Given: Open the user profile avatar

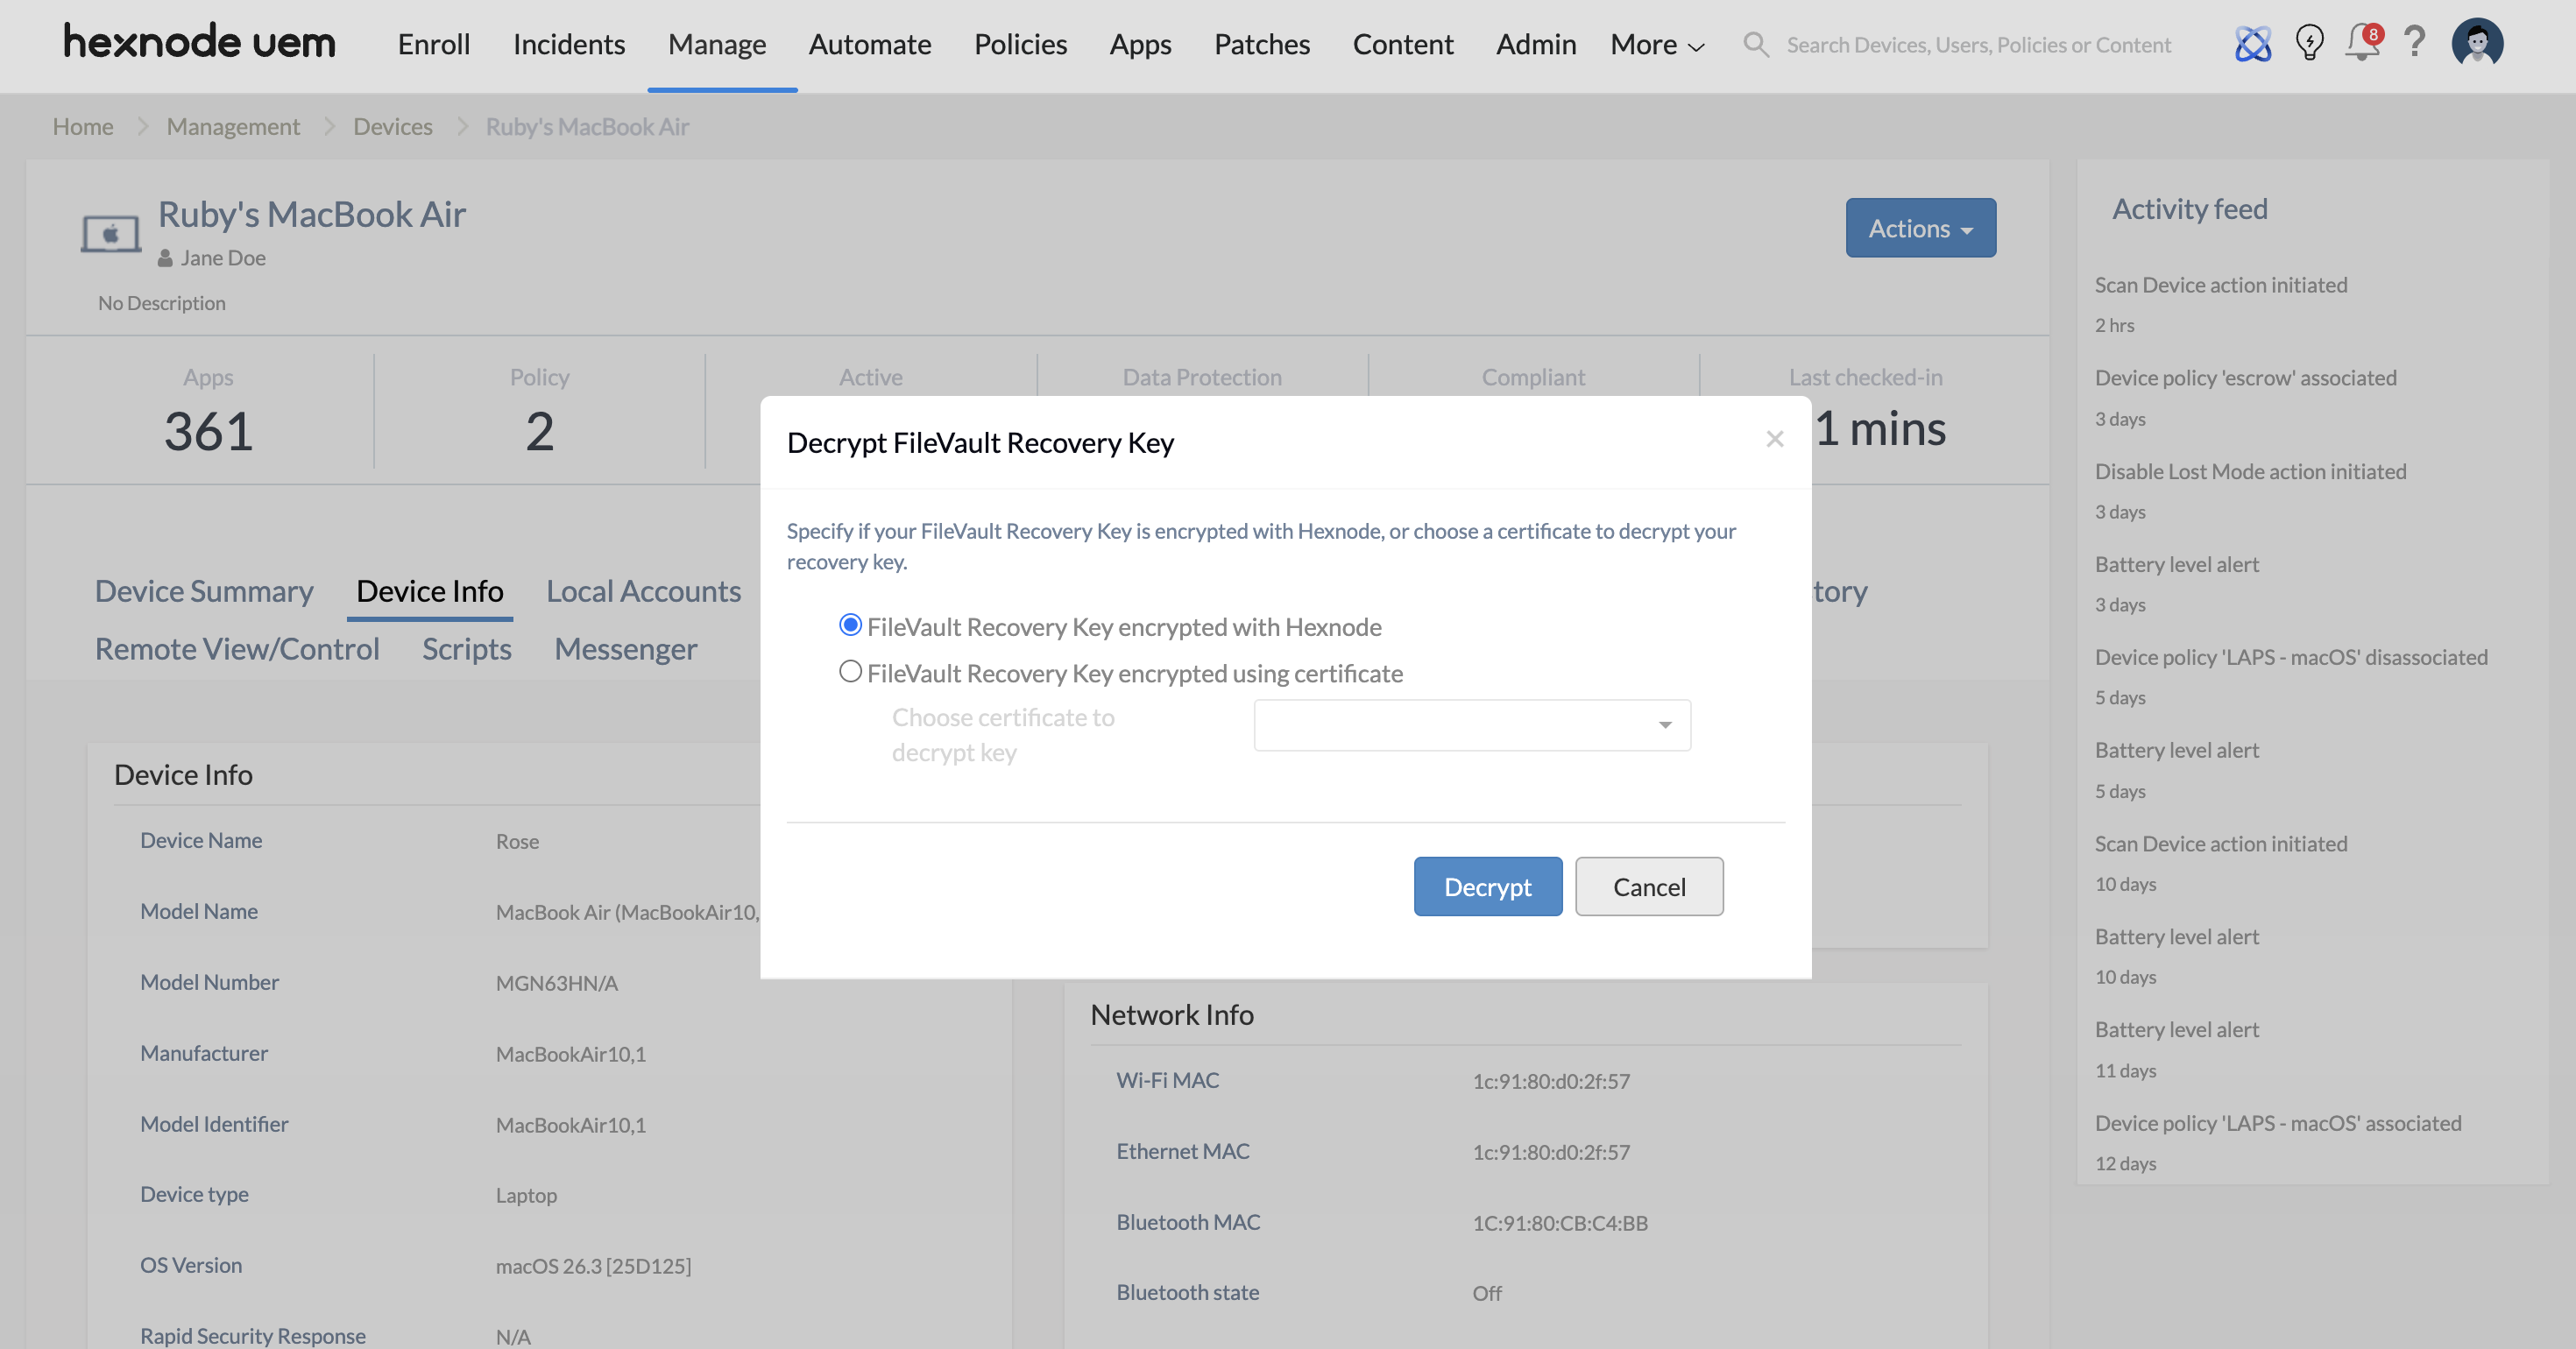Looking at the screenshot, I should coord(2477,43).
